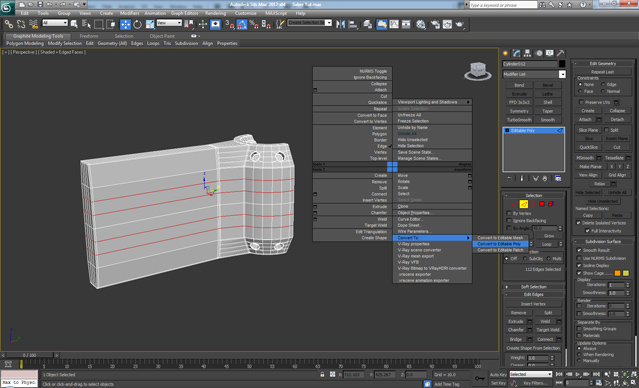Image resolution: width=639 pixels, height=388 pixels.
Task: Click the Select by Name icon
Action: (86, 24)
